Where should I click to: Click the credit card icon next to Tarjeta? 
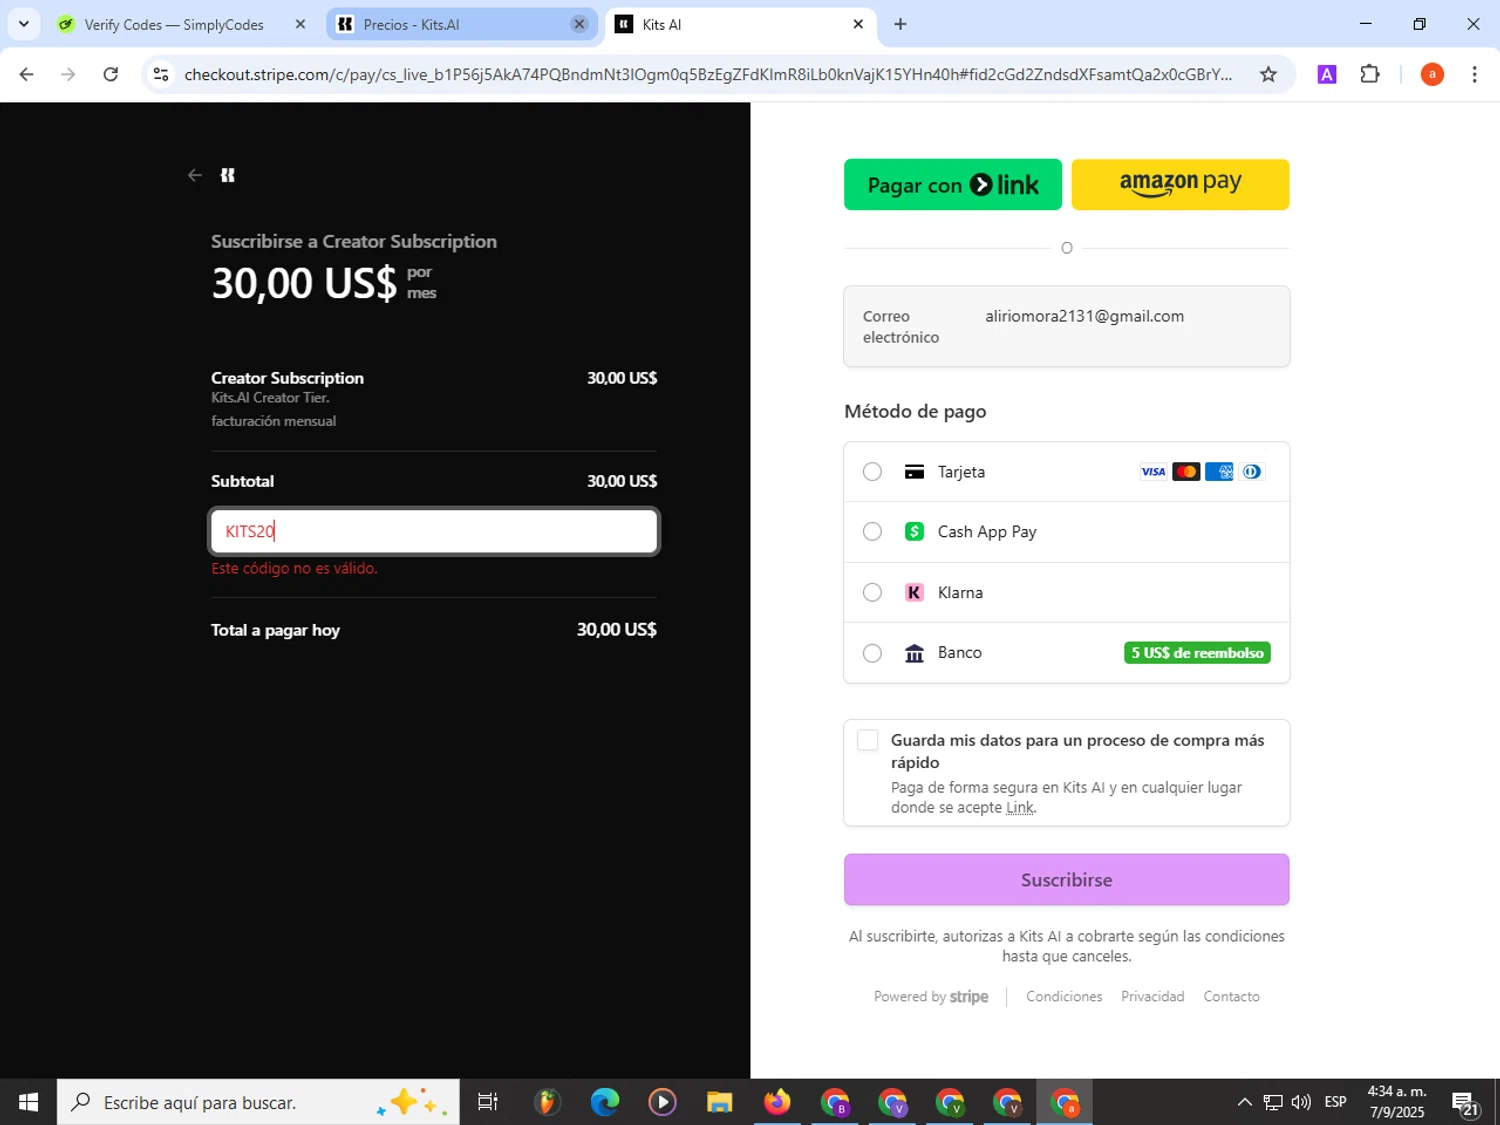tap(914, 472)
